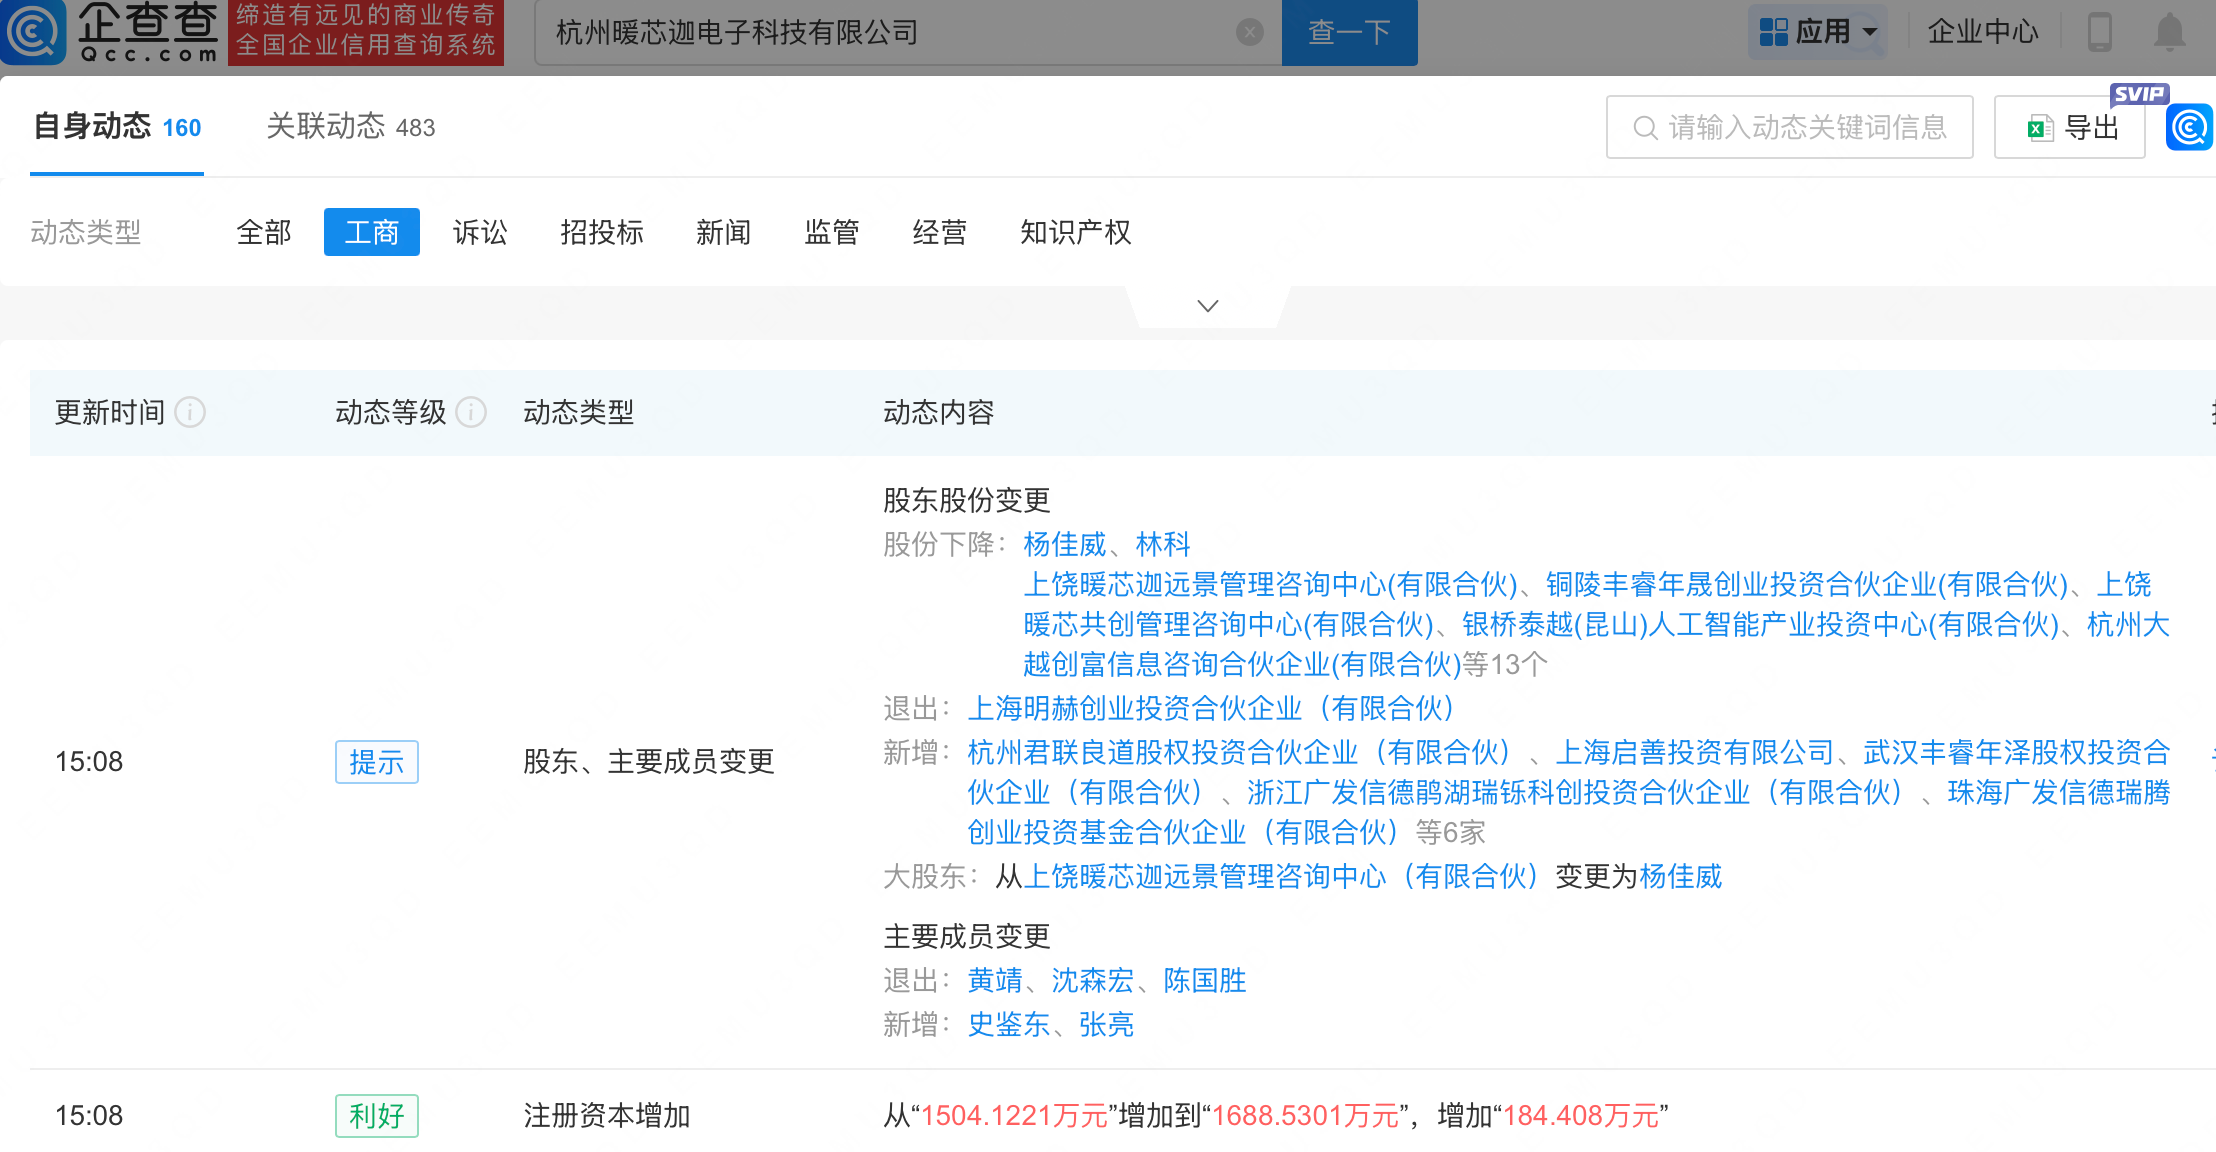Screen dimensions: 2216x1152
Task: Open 上海明赫创业投资合伙企业 link
Action: [x=1211, y=708]
